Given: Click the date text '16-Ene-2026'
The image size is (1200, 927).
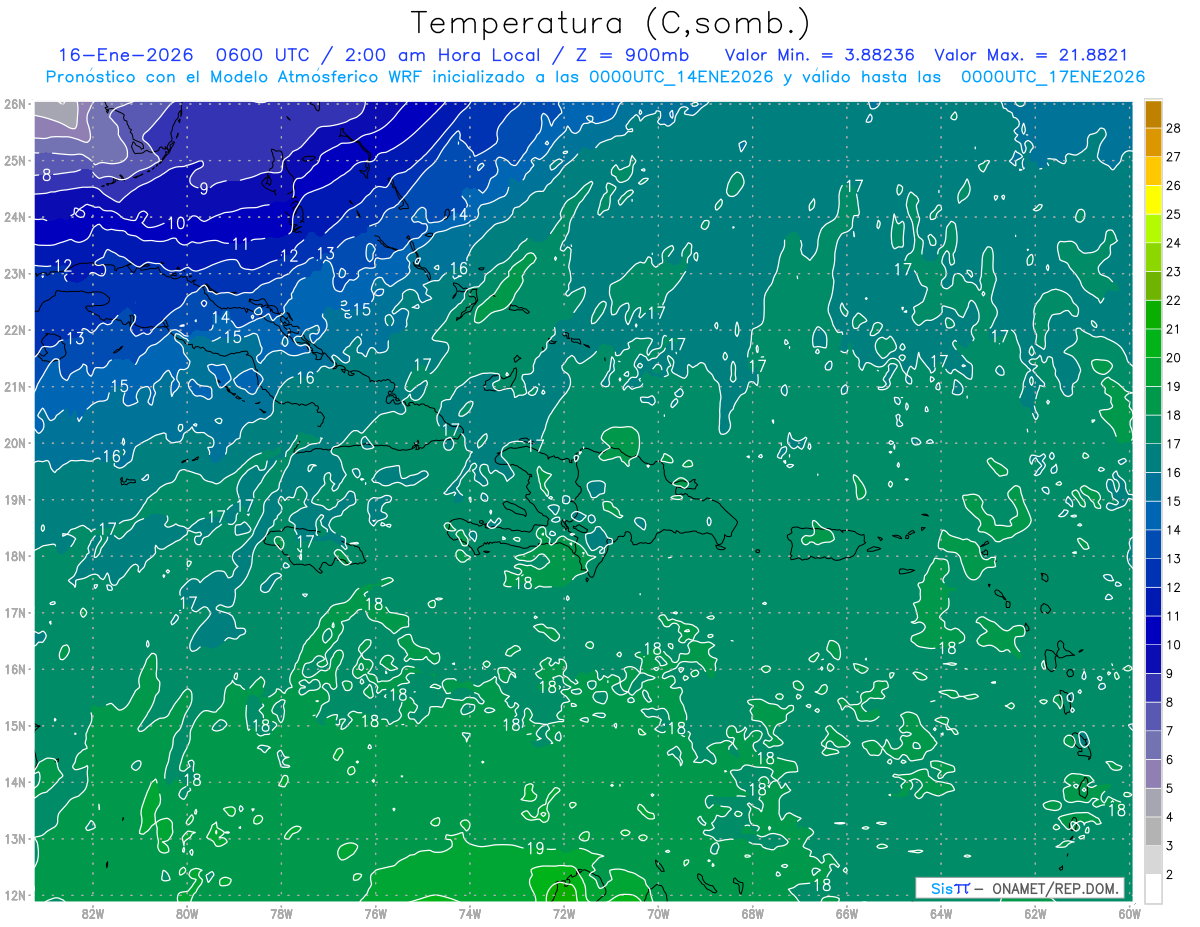Looking at the screenshot, I should click(127, 56).
